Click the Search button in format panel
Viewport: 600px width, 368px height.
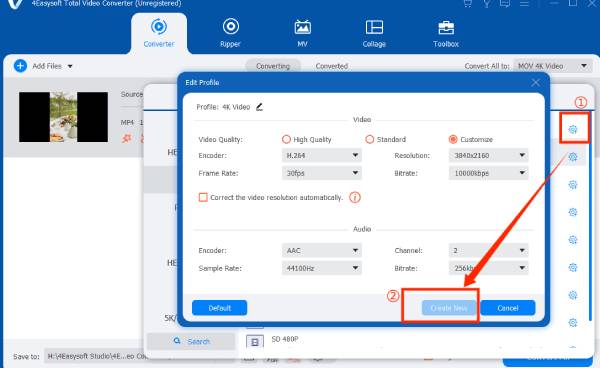point(191,341)
